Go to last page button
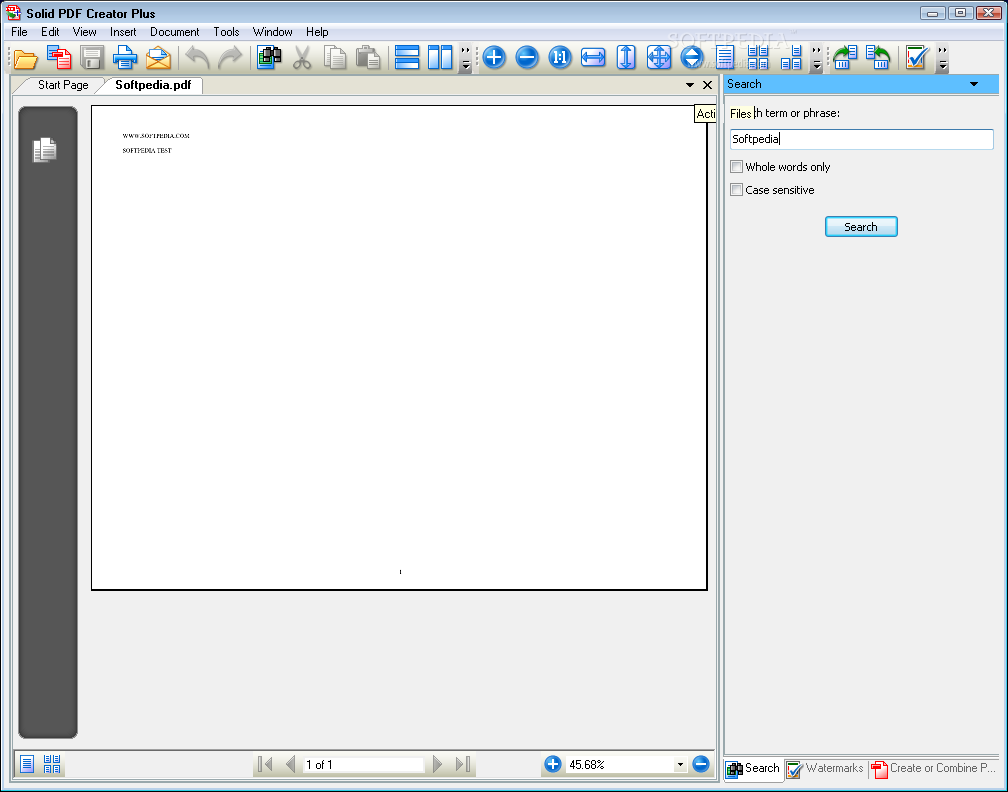Viewport: 1008px width, 792px height. click(x=463, y=764)
